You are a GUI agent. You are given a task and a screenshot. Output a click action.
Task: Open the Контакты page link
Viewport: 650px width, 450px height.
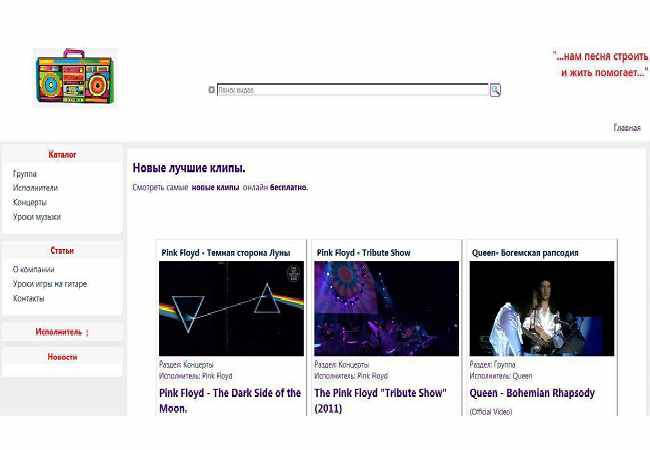29,298
